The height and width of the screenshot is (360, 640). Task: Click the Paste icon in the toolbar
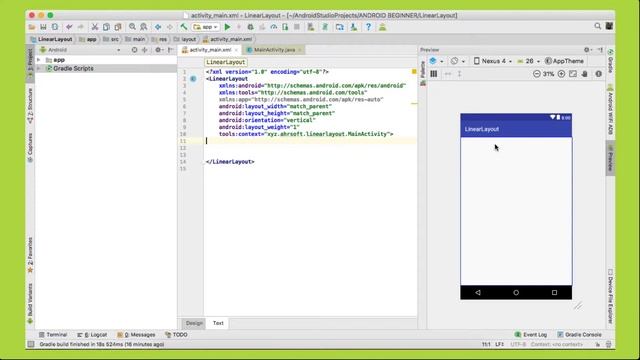click(x=118, y=27)
